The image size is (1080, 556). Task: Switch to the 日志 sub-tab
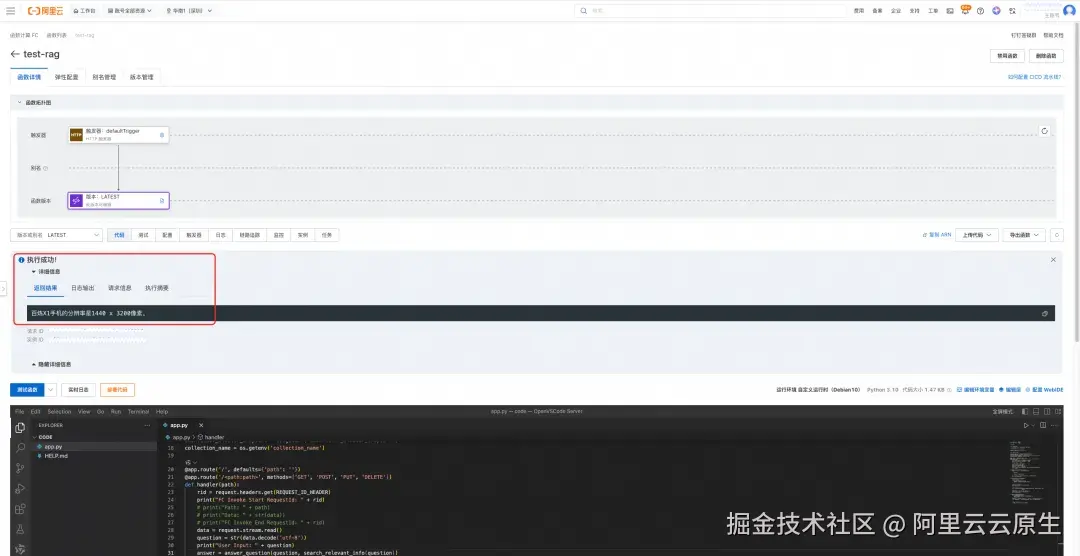220,235
